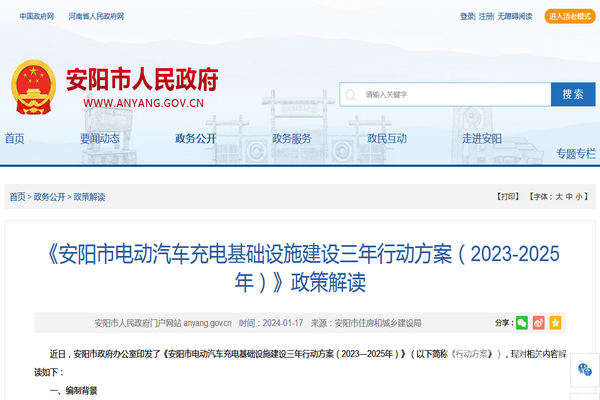Enter elderly-friendly mode via 进入适老模式
This screenshot has width=600, height=400.
point(570,17)
